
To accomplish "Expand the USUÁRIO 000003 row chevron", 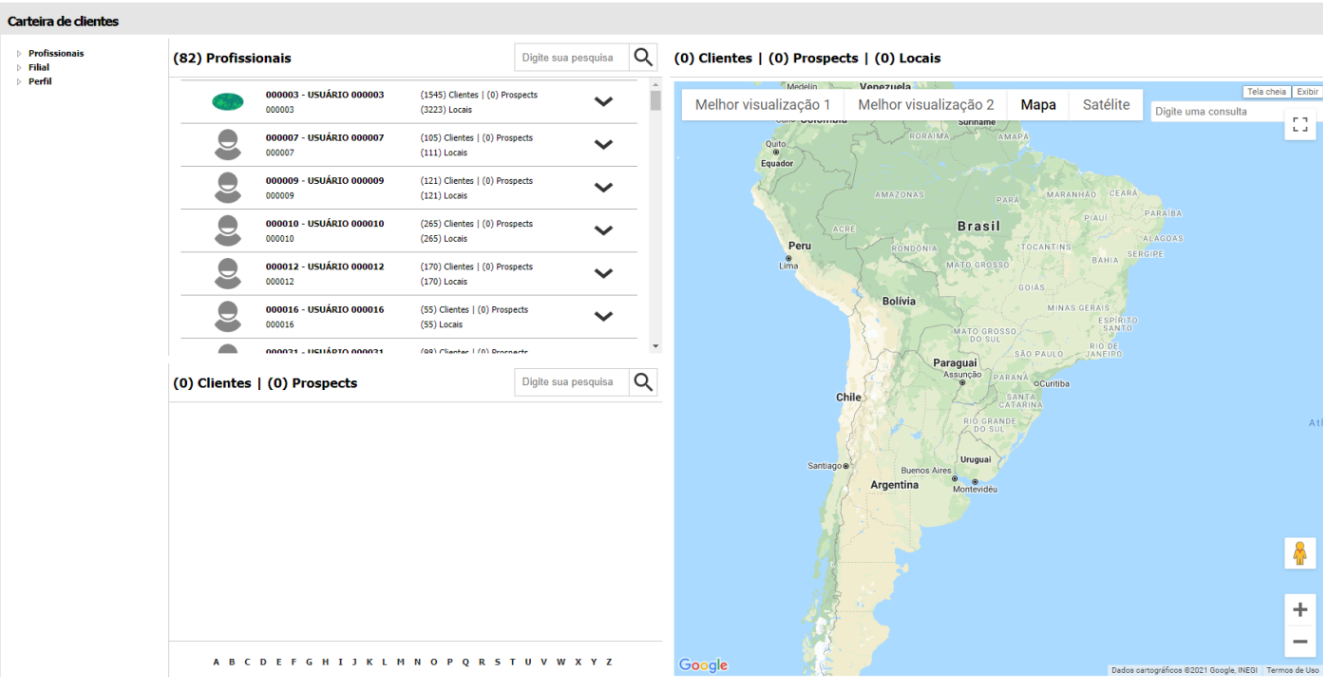I will (x=603, y=101).
